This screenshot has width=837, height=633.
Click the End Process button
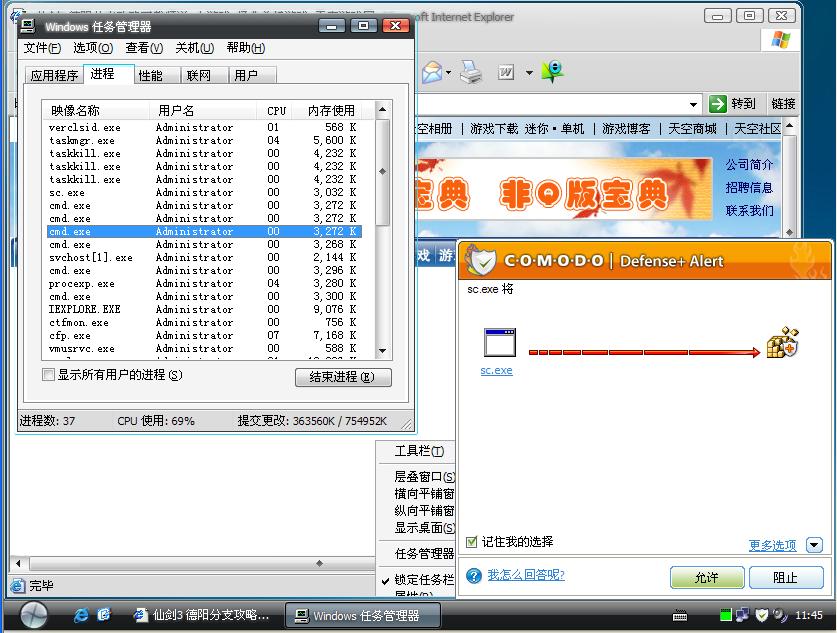[343, 377]
